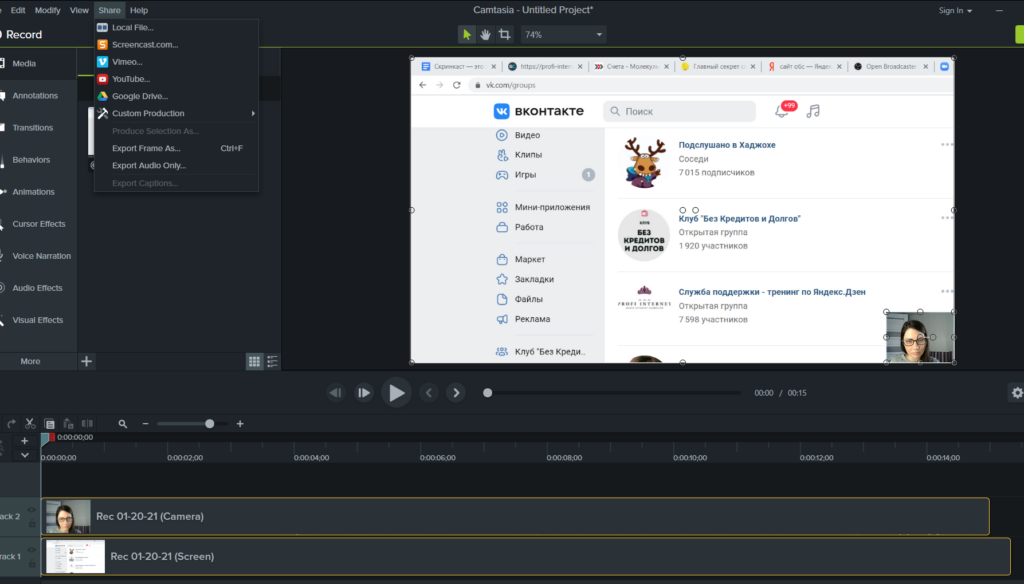Click the Cut scissors icon
The image size is (1024, 584).
pyautogui.click(x=30, y=424)
